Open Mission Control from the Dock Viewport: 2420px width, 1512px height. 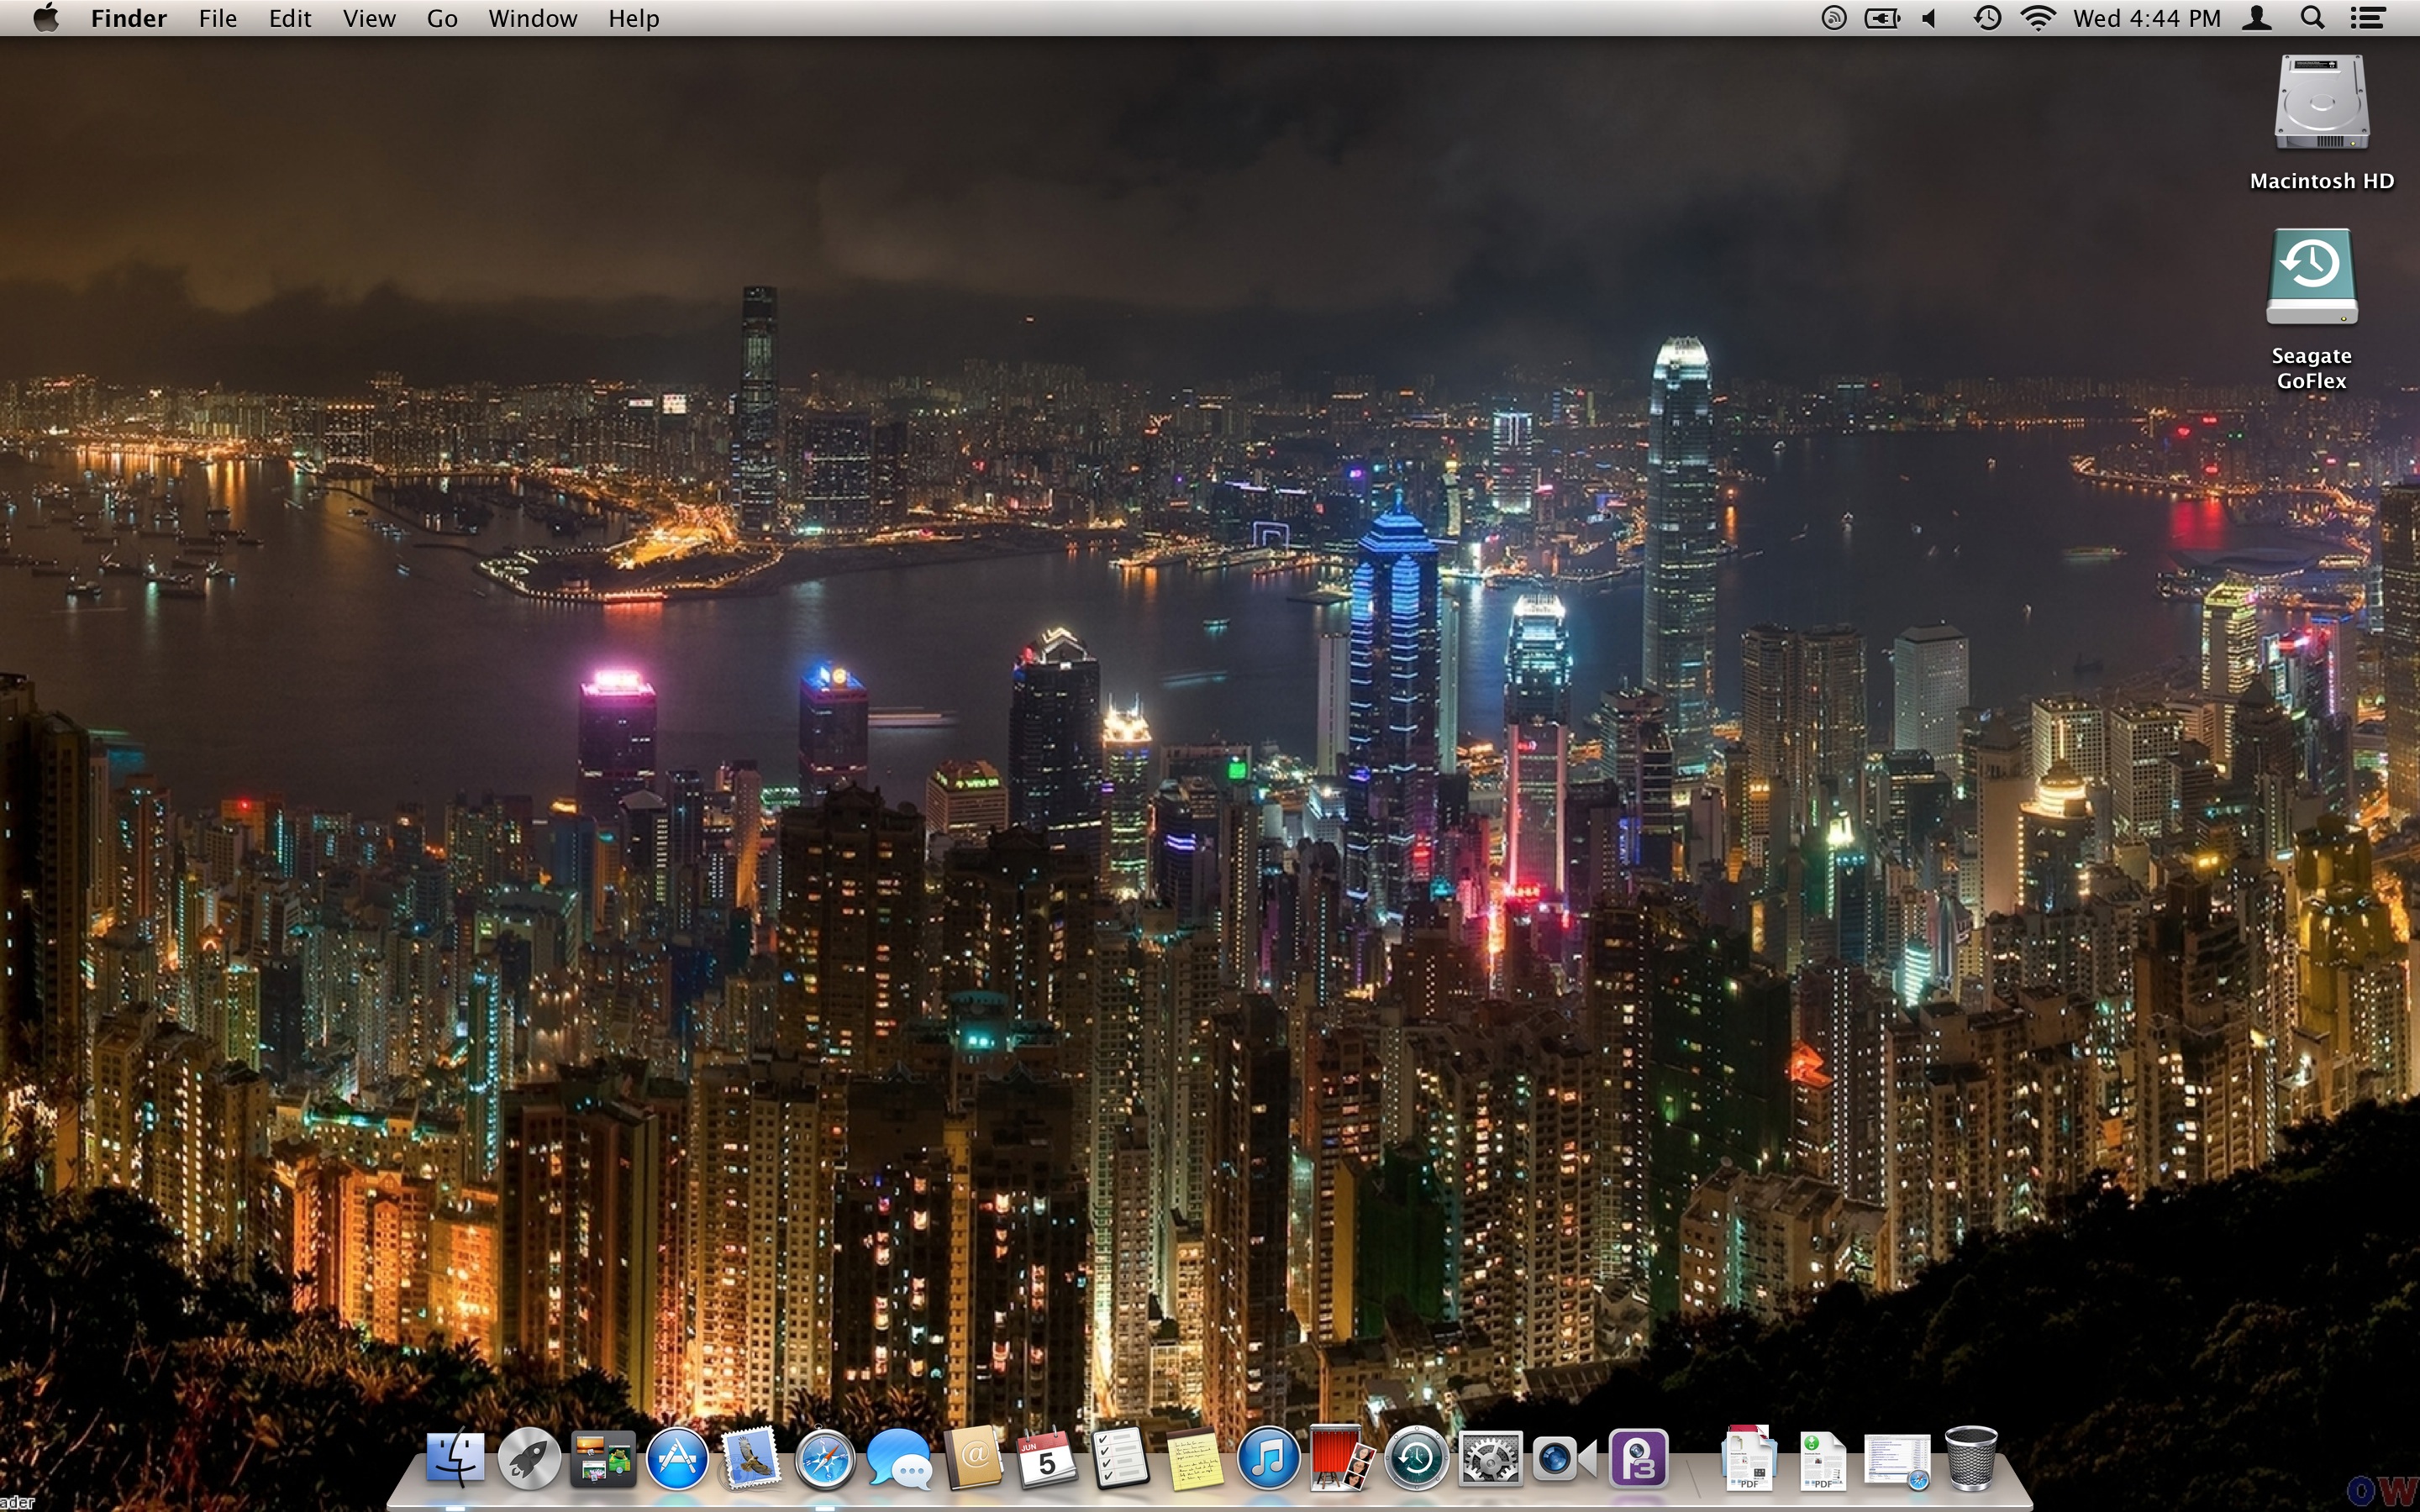click(603, 1458)
